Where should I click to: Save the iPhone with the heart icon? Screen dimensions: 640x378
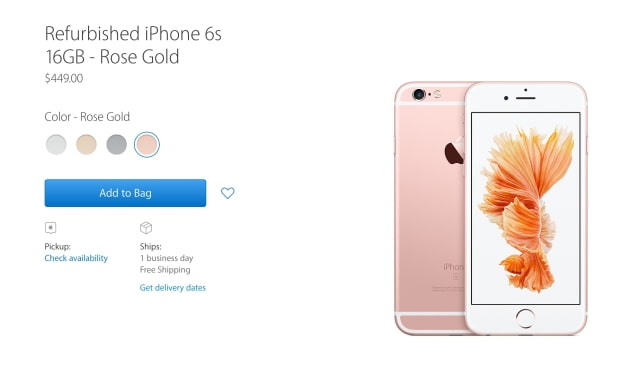click(227, 193)
